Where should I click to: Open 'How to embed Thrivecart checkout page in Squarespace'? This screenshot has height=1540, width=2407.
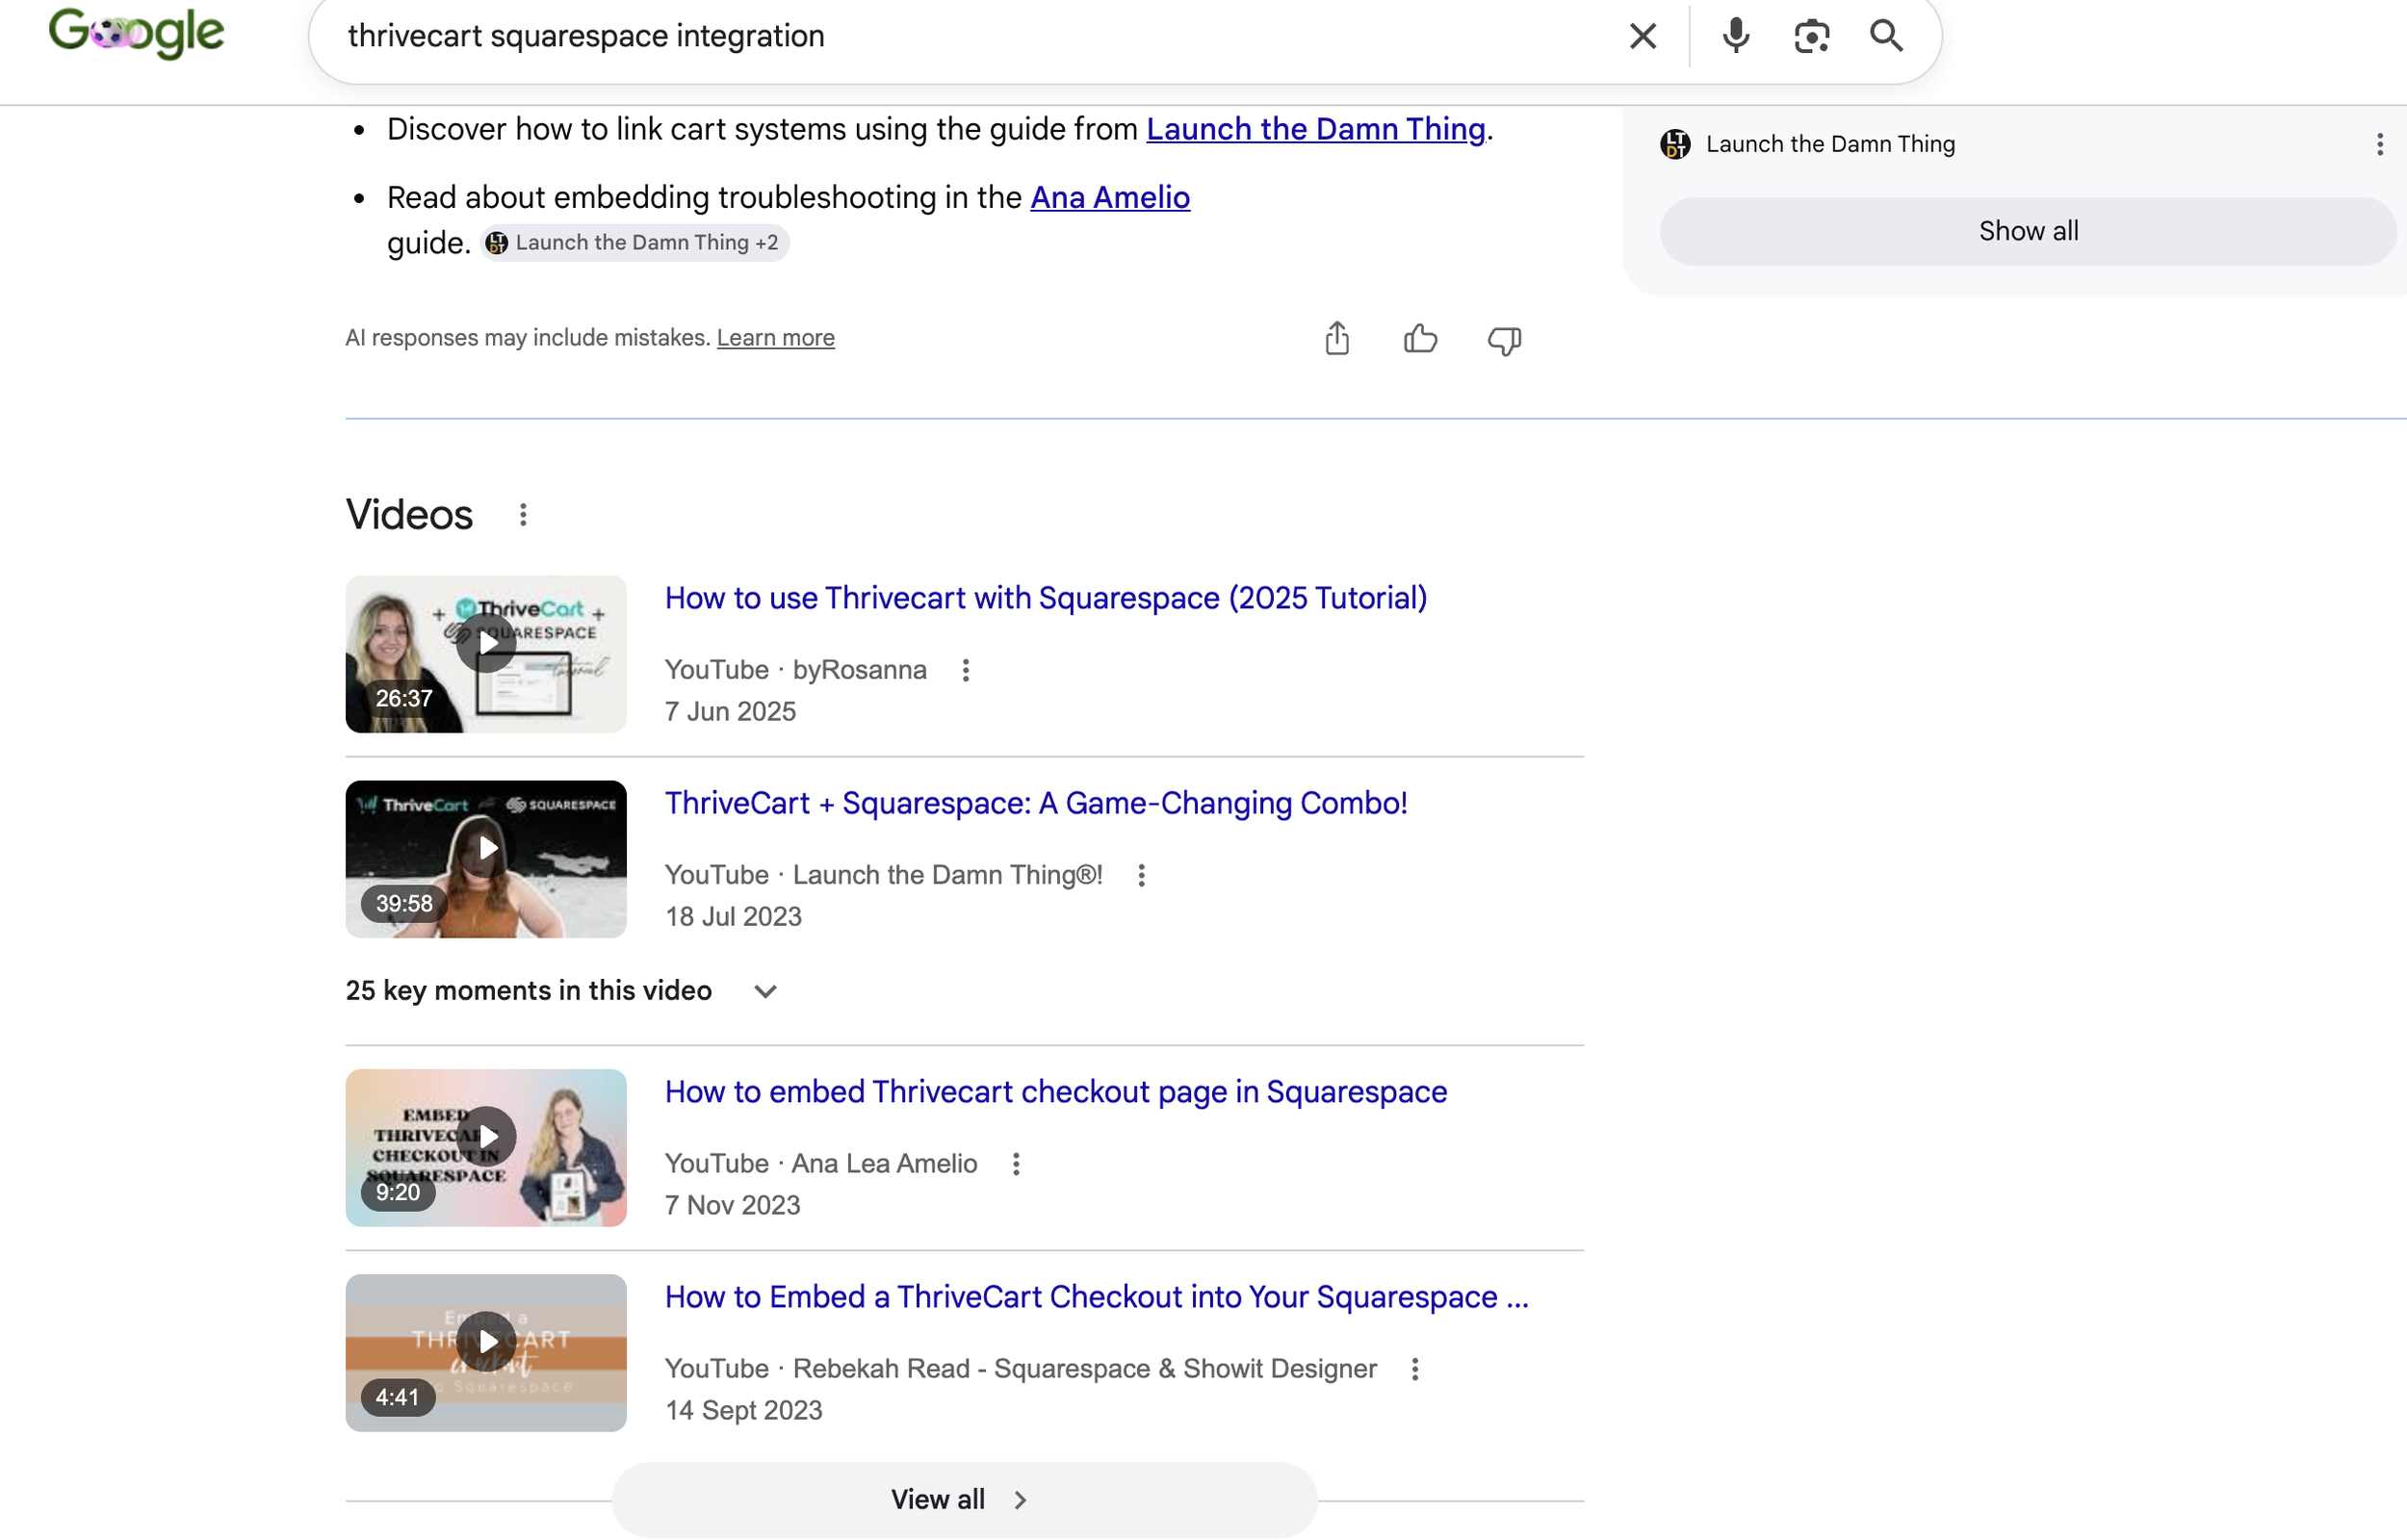pos(1056,1092)
